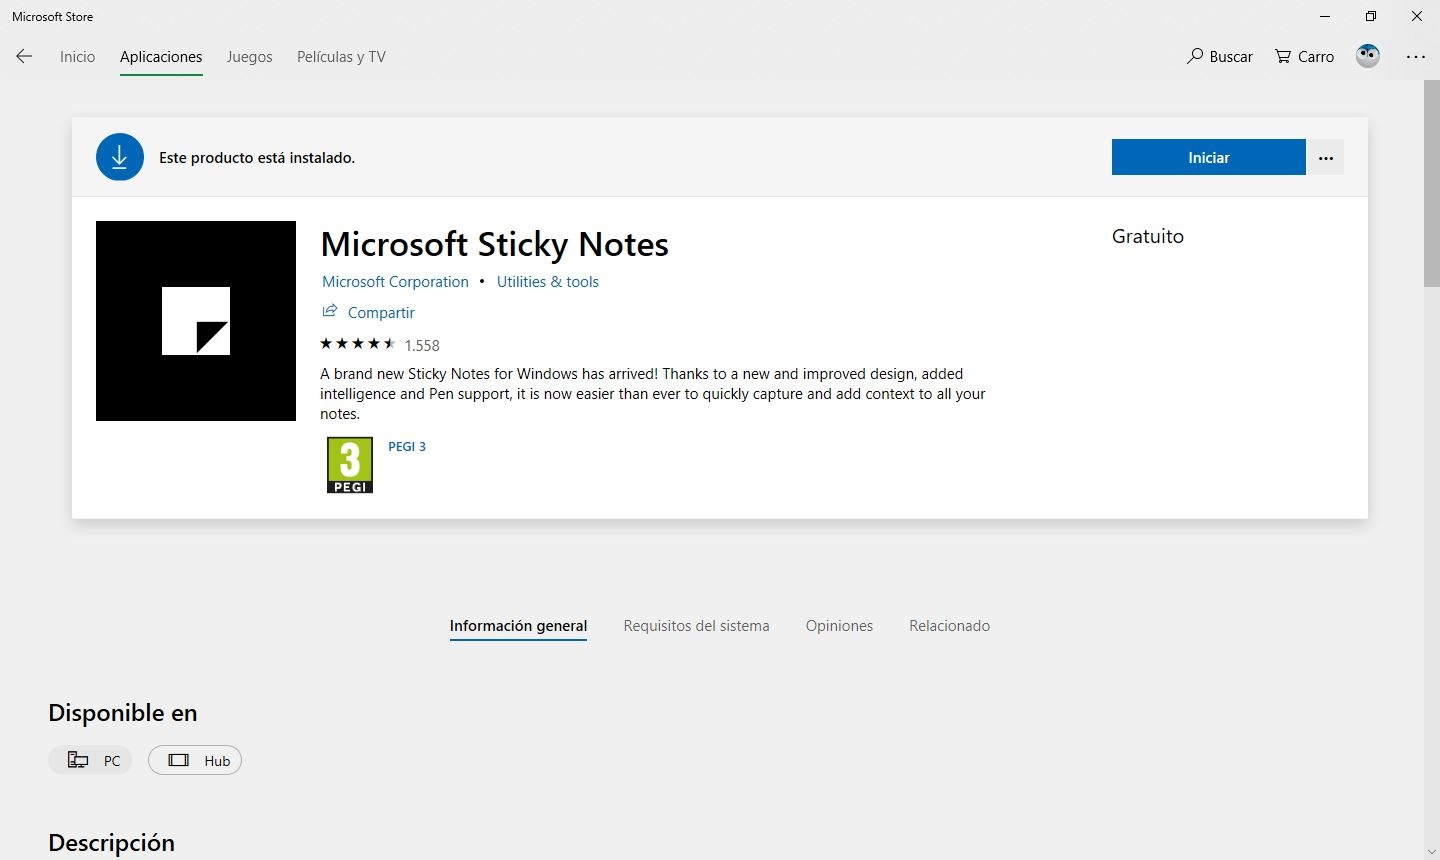Image resolution: width=1440 pixels, height=860 pixels.
Task: Click the Sticky Notes app logo
Action: click(196, 321)
